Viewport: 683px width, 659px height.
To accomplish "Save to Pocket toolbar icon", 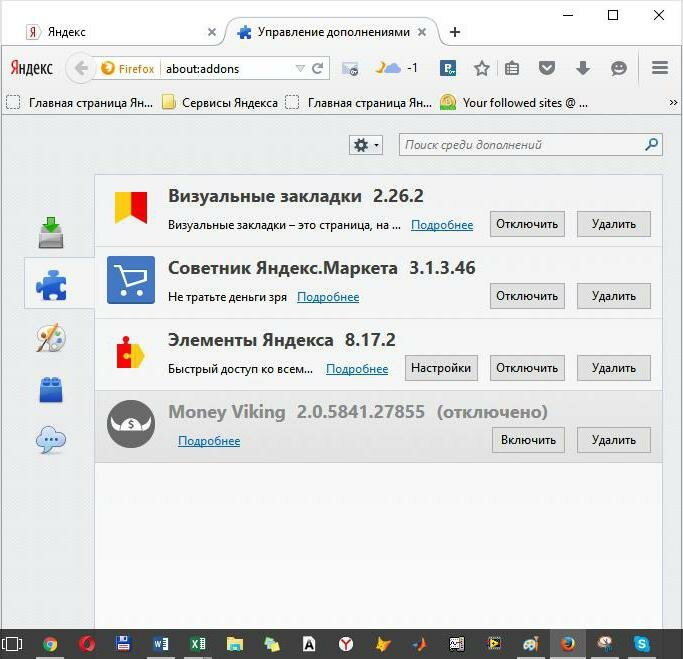I will [x=547, y=68].
